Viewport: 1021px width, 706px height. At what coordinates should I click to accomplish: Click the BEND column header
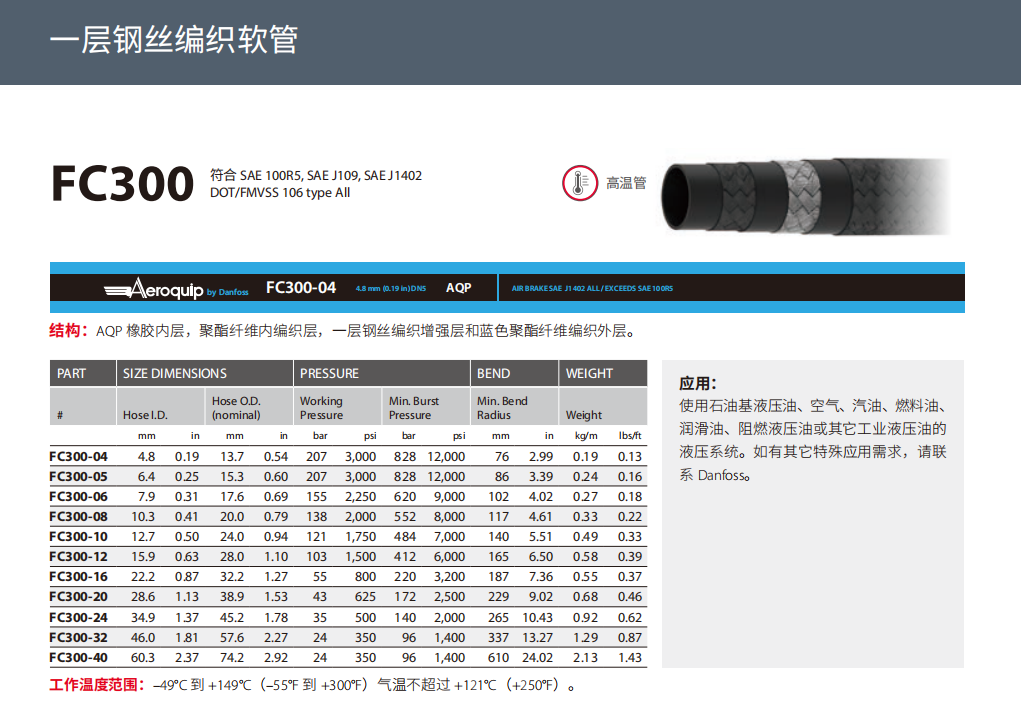point(493,373)
